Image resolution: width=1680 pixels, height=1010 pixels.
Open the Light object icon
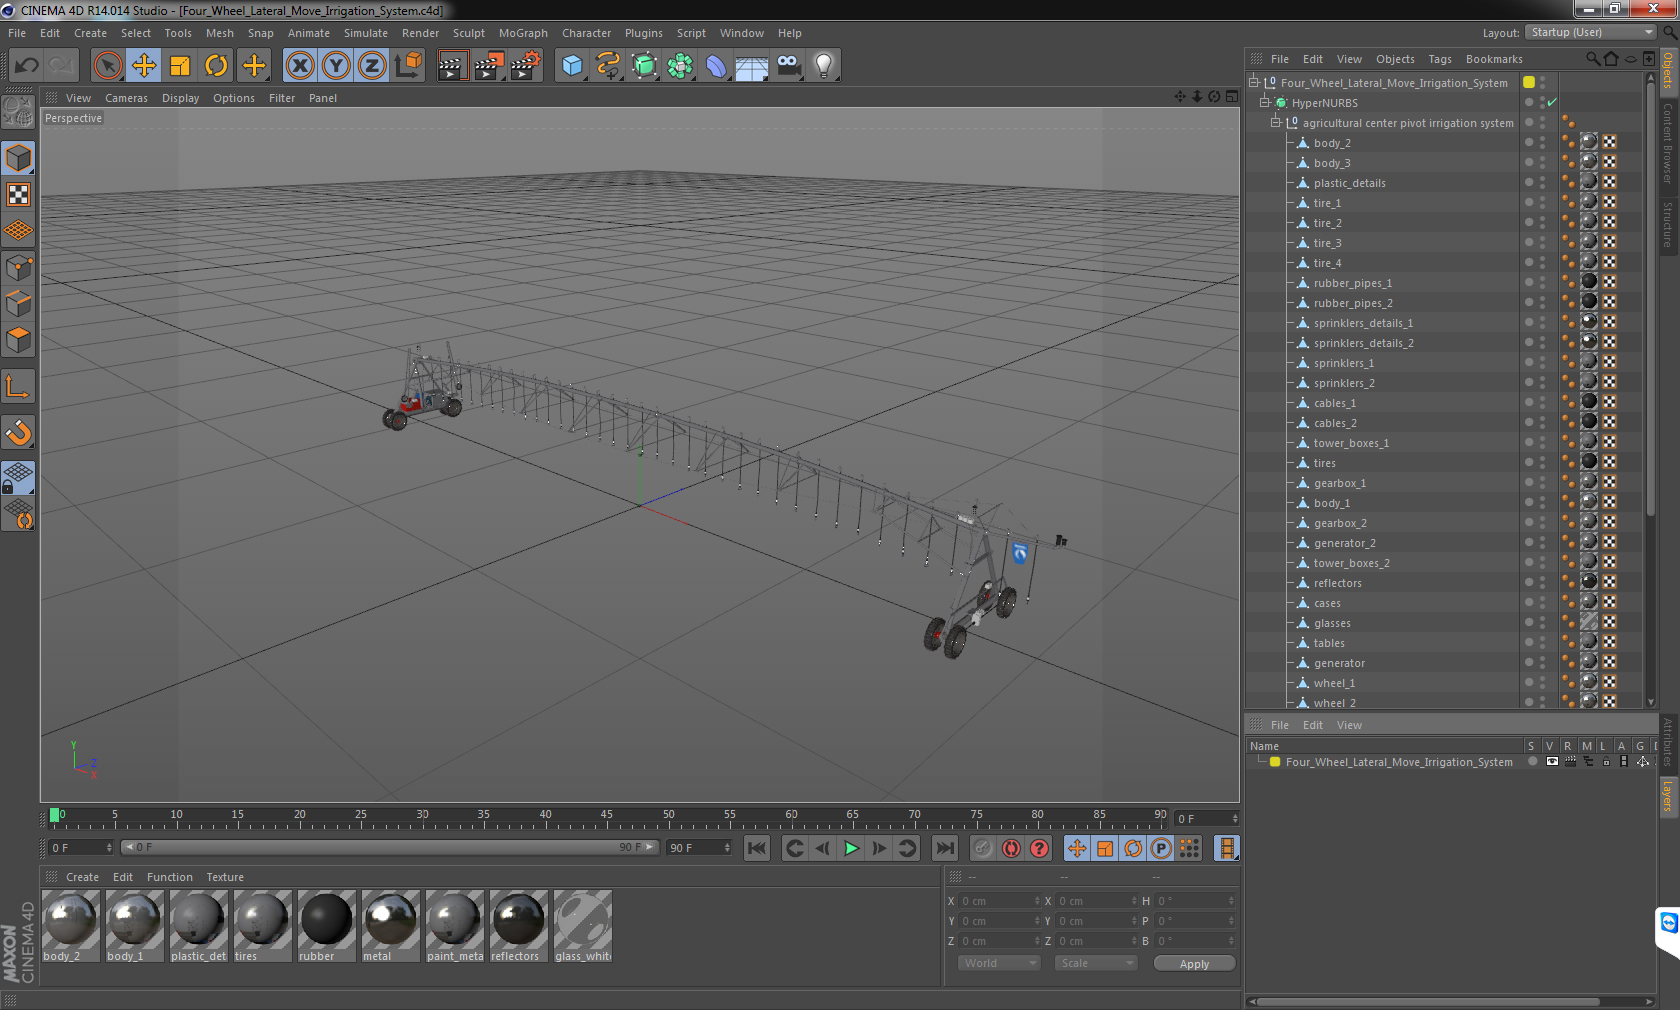point(823,66)
